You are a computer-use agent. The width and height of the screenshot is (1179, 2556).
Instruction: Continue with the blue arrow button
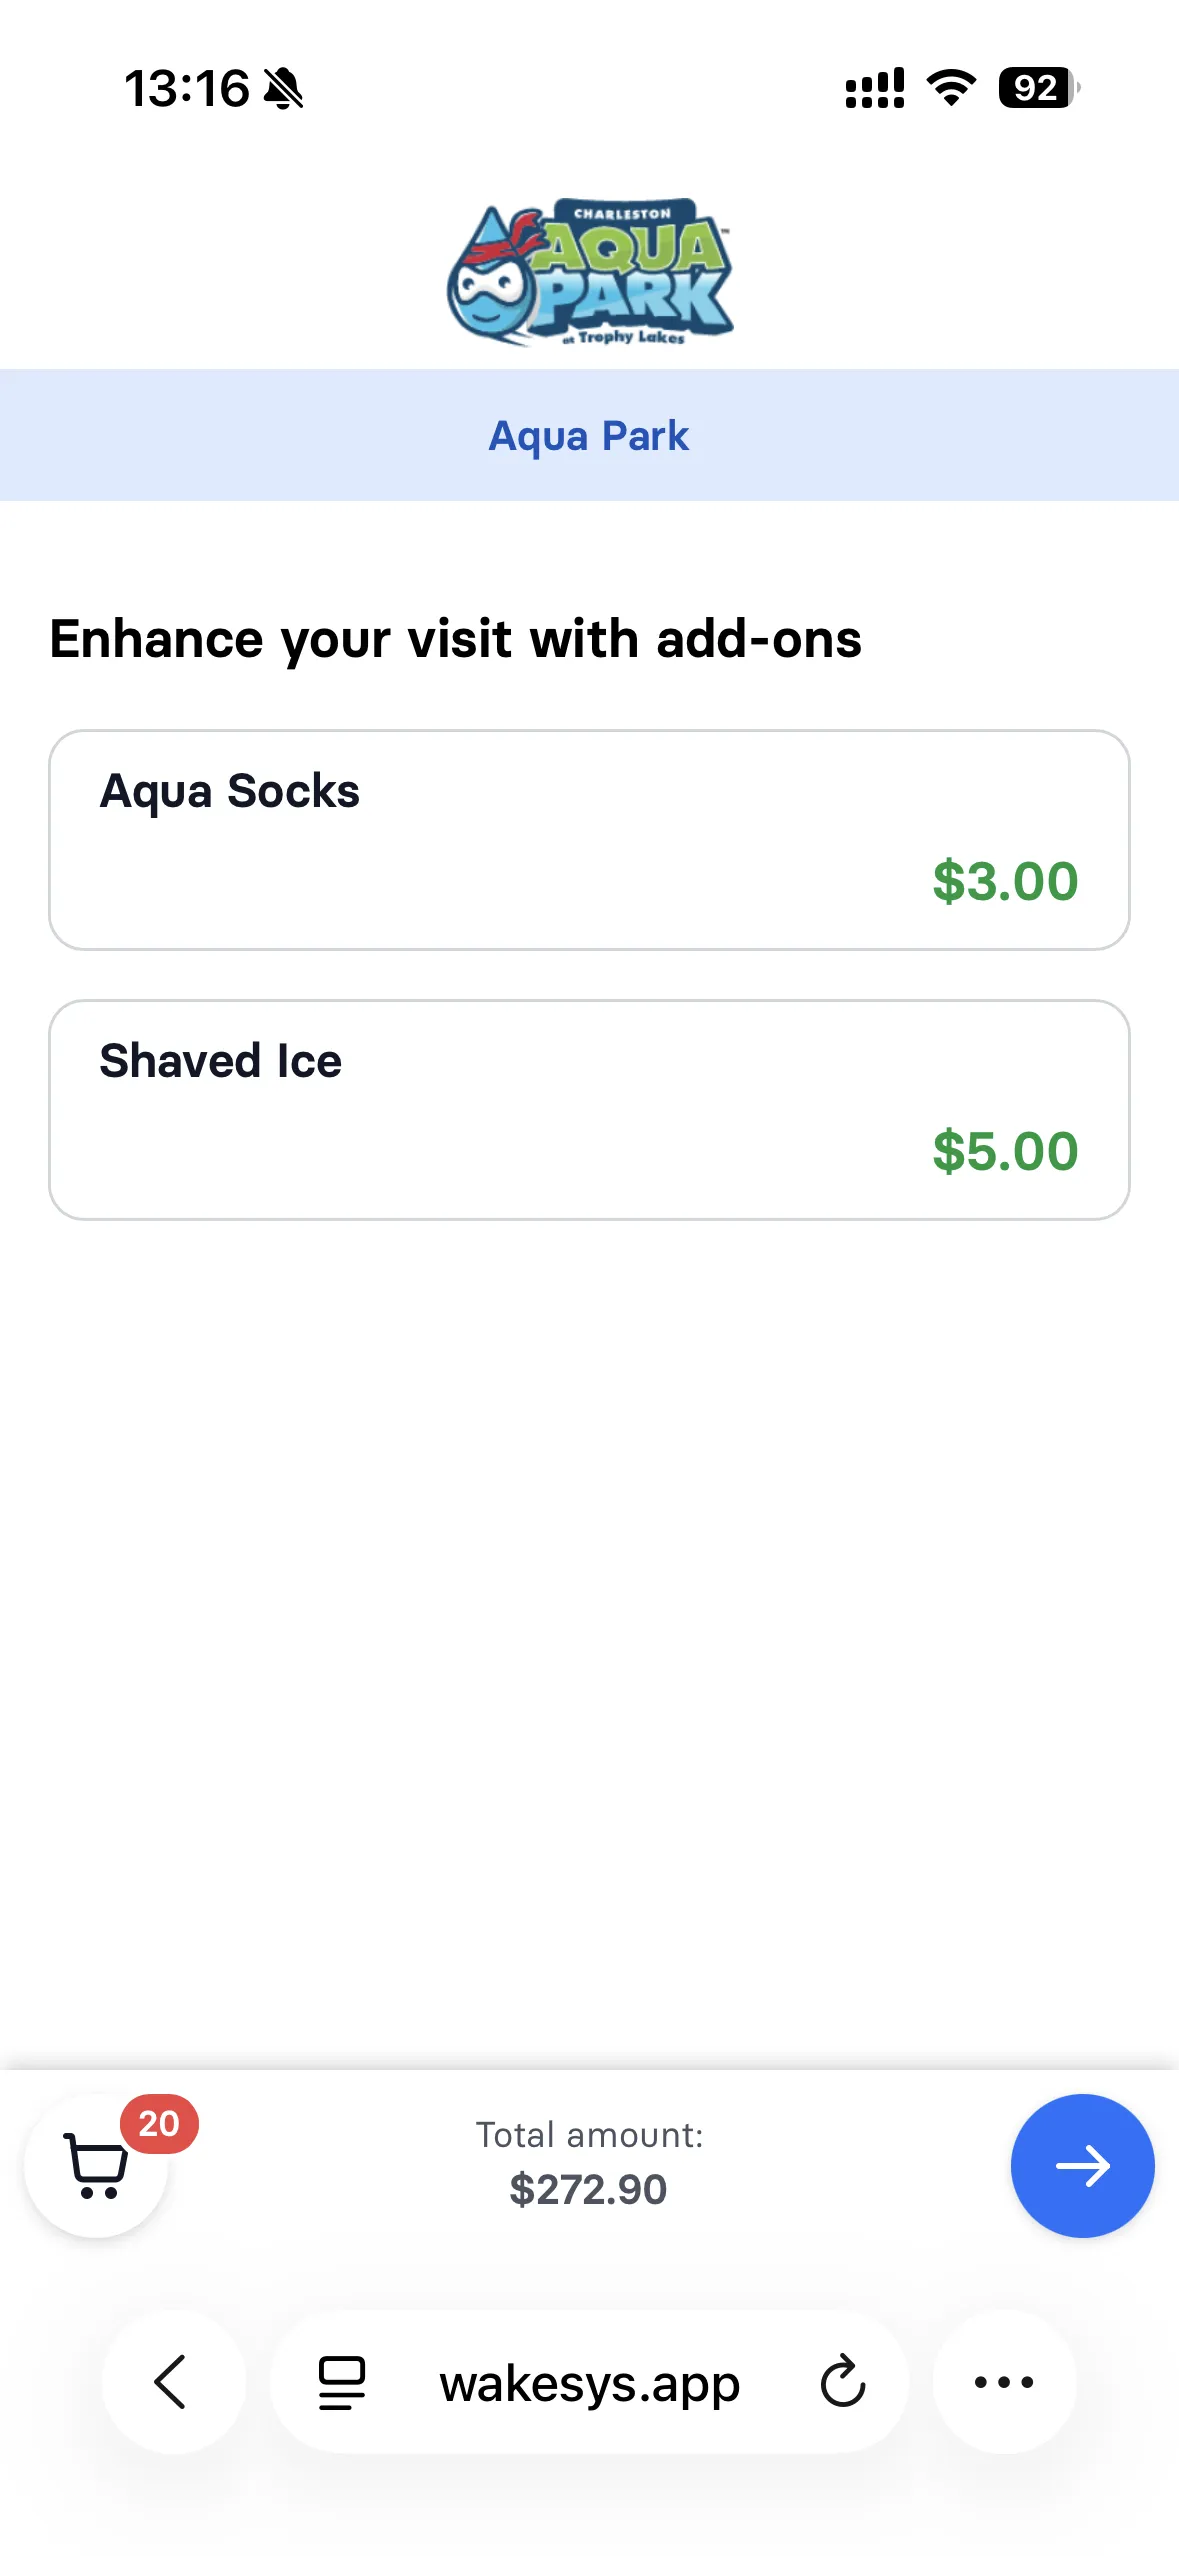(1082, 2166)
